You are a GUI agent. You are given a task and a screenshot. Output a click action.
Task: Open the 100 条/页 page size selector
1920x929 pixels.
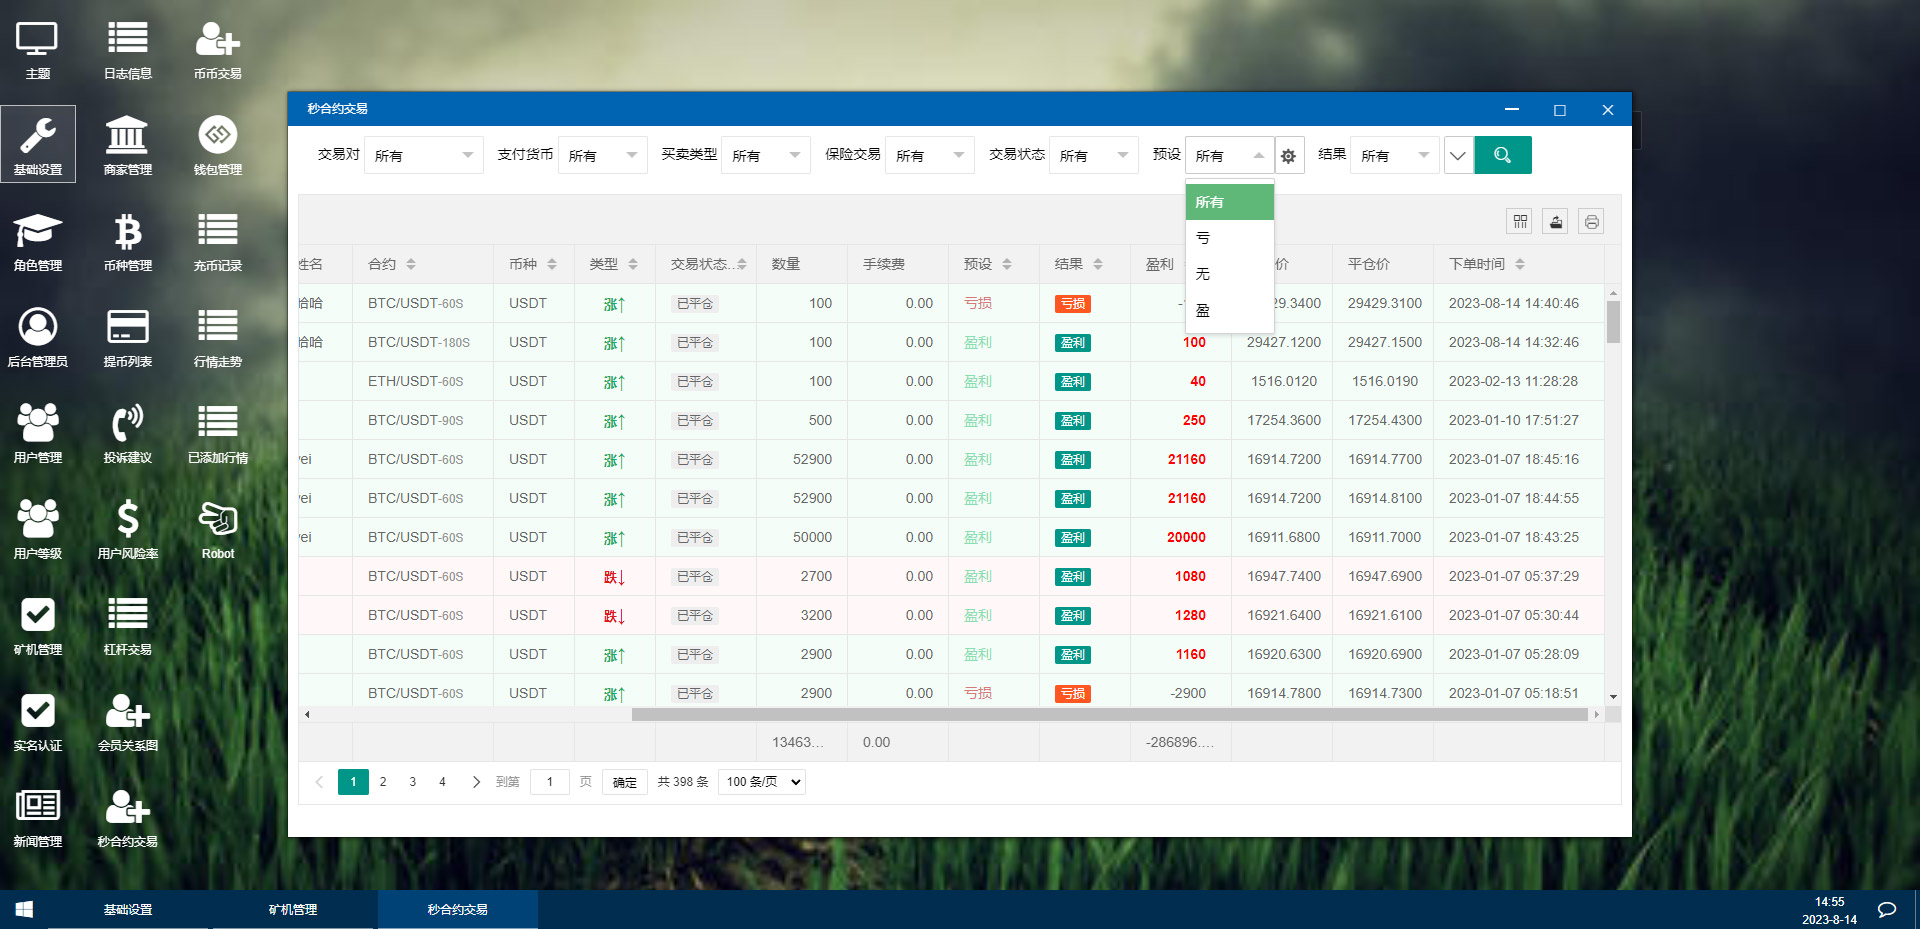[x=762, y=782]
